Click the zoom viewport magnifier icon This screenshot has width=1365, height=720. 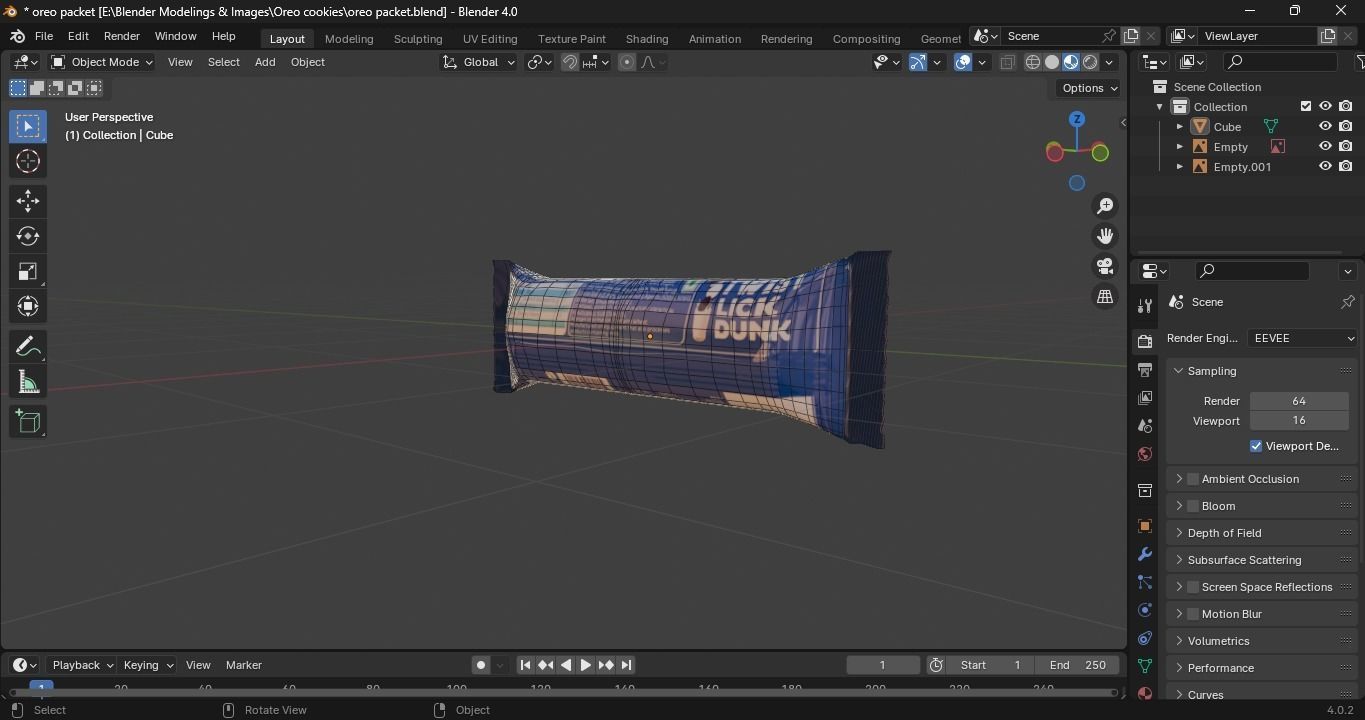click(x=1105, y=206)
